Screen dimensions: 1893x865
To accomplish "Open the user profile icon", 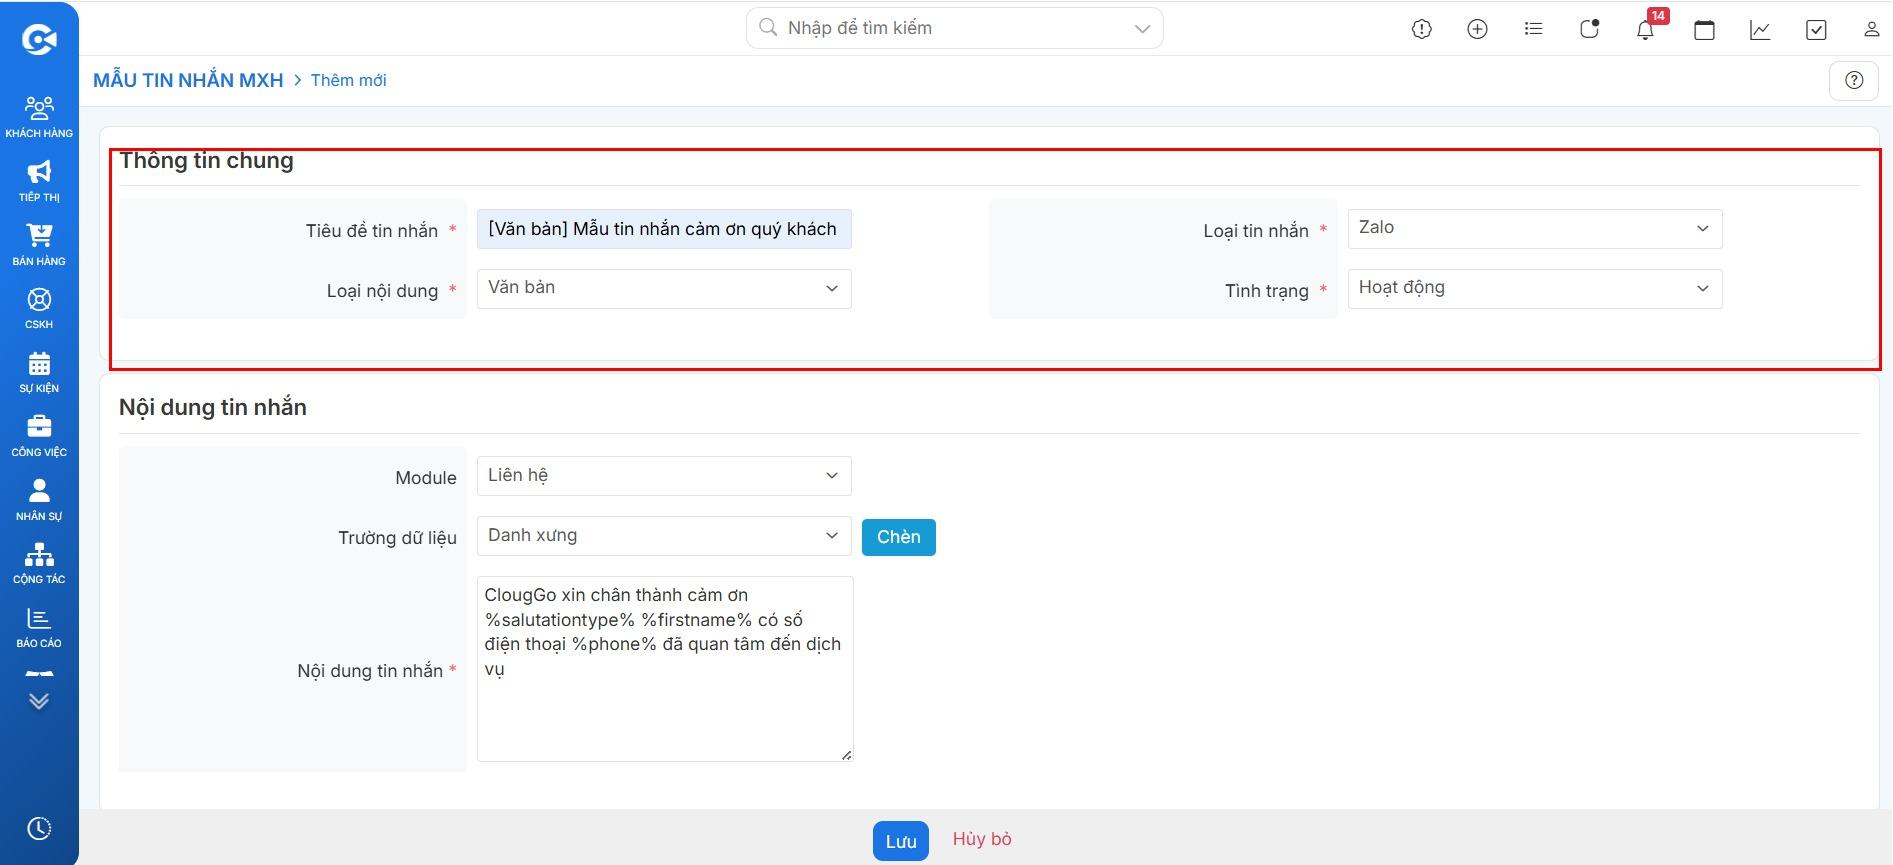I will pos(1871,29).
